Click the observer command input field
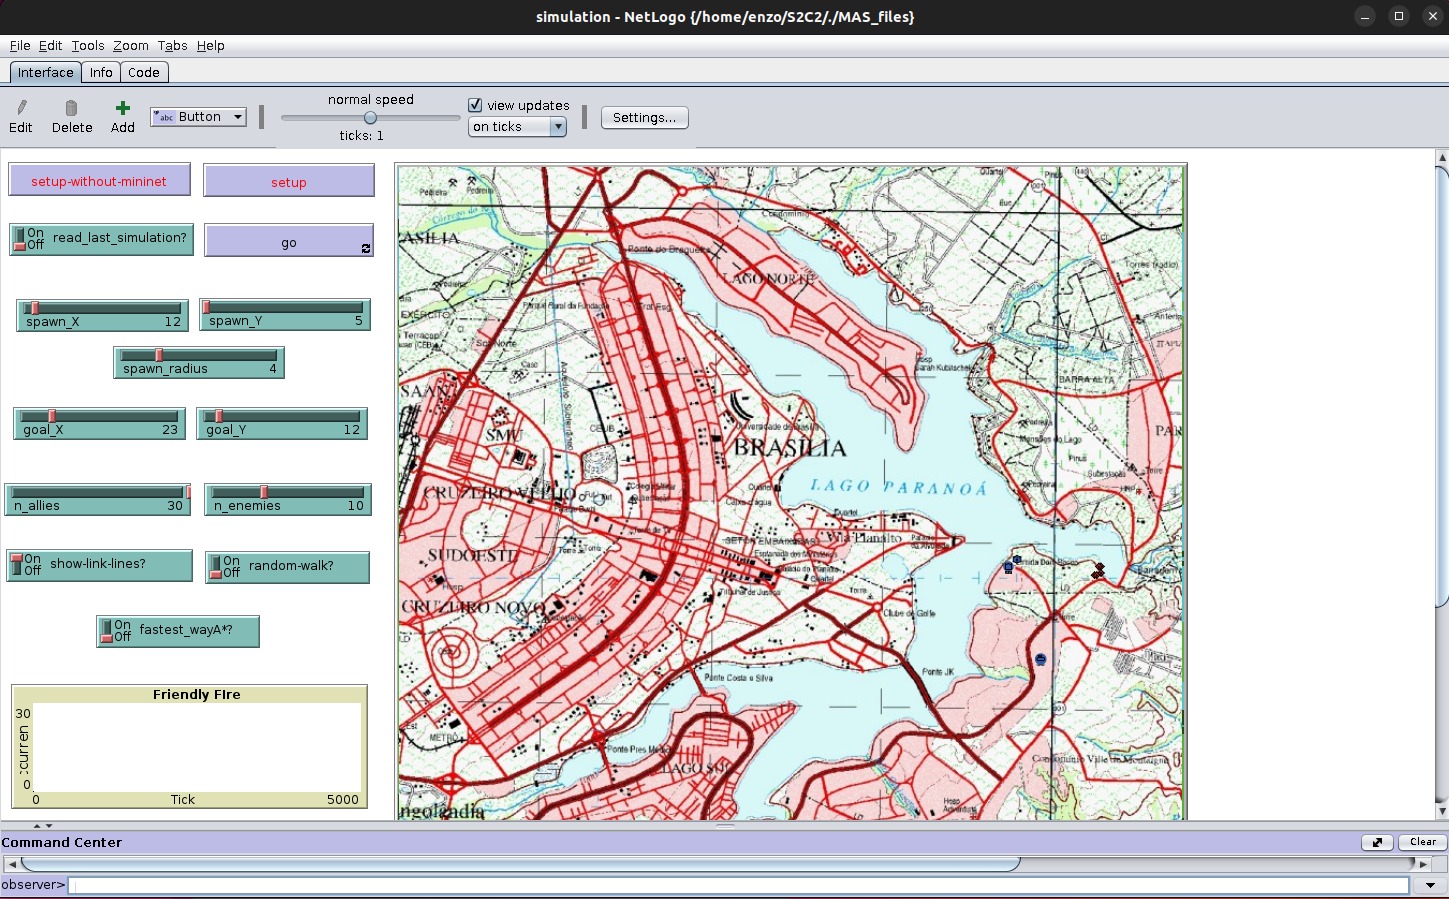 click(x=737, y=885)
